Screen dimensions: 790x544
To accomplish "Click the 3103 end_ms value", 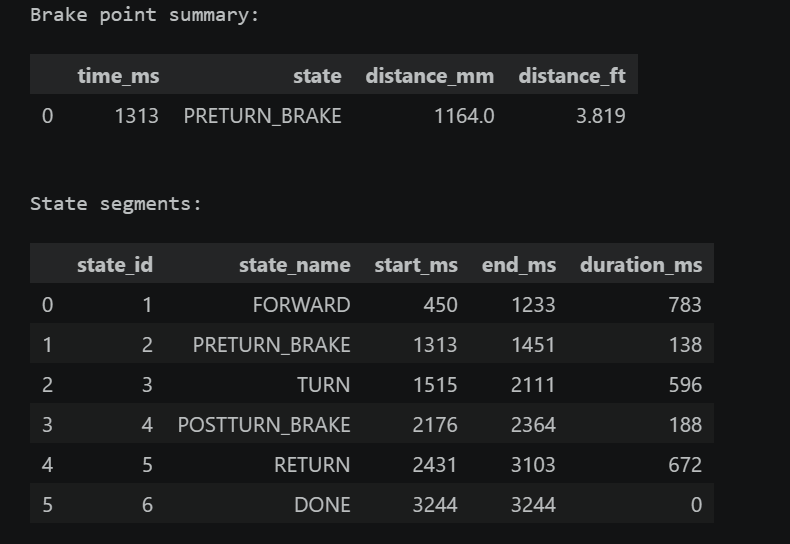I will [x=534, y=464].
